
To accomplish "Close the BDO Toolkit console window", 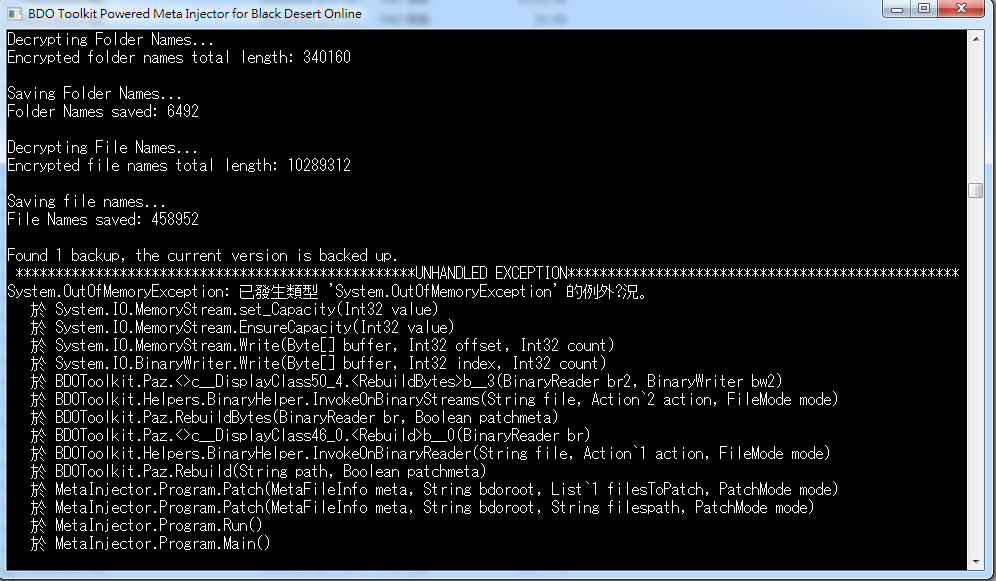I will coord(963,9).
